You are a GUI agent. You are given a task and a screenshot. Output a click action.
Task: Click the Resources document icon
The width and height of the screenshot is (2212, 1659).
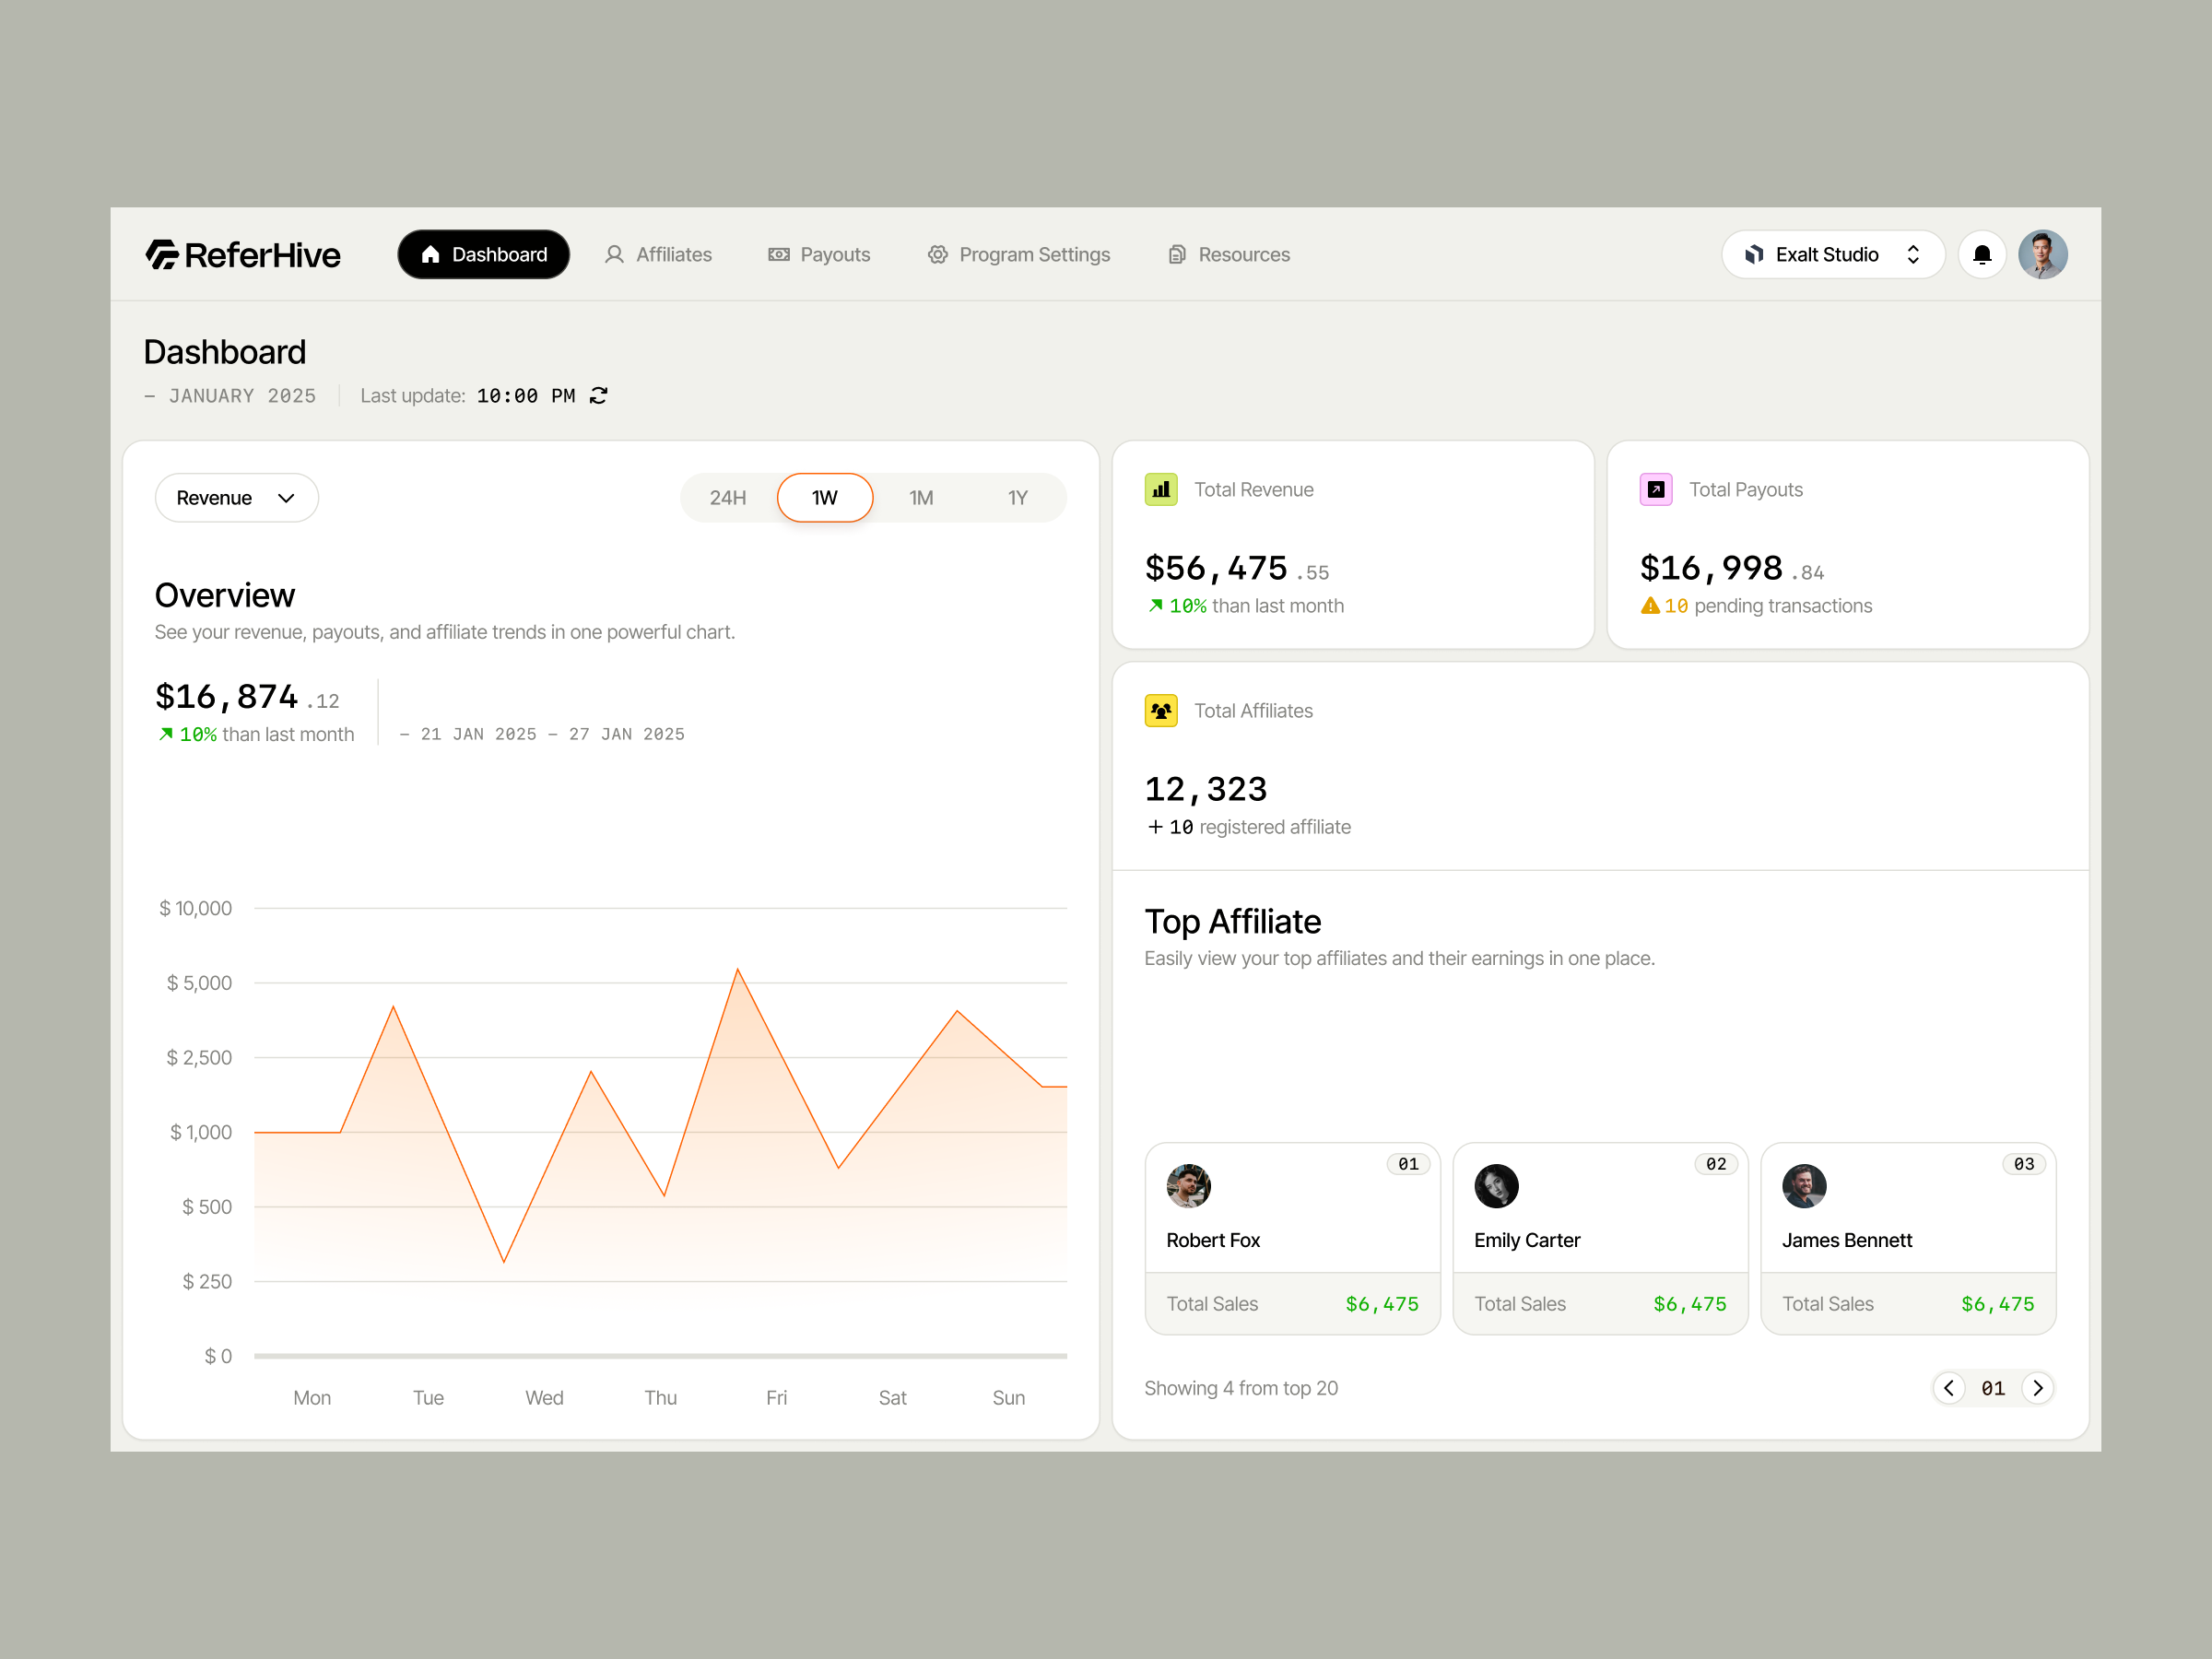(x=1177, y=255)
